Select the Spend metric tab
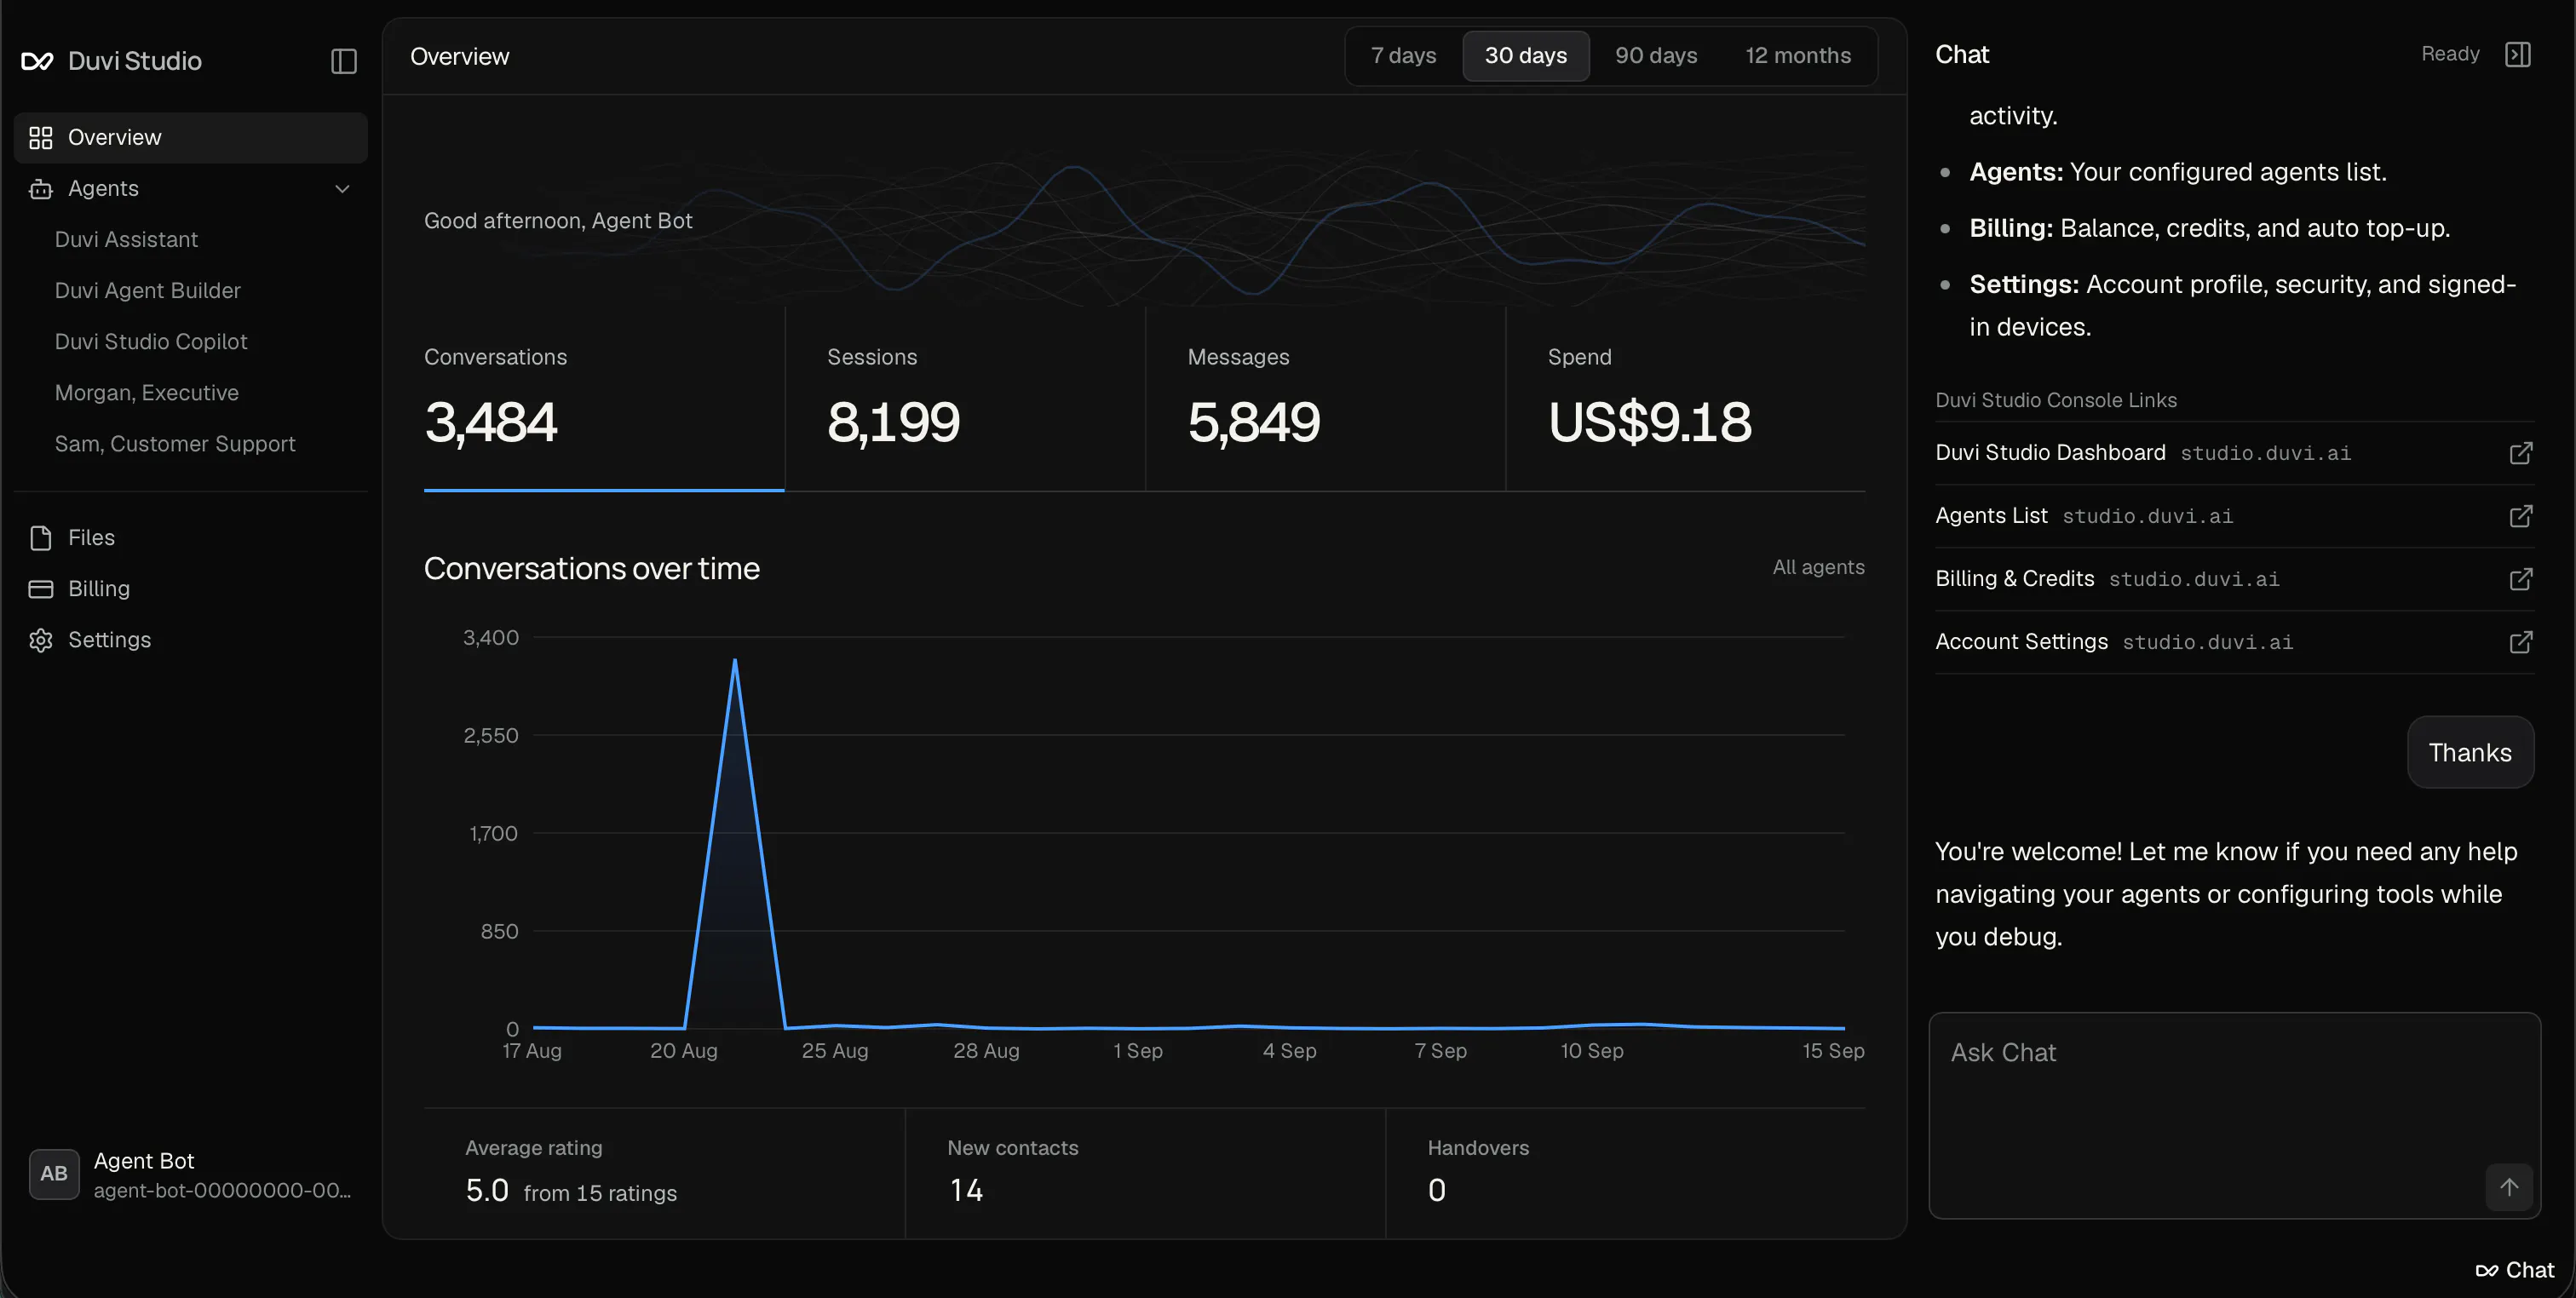Viewport: 2576px width, 1298px height. pos(1686,399)
